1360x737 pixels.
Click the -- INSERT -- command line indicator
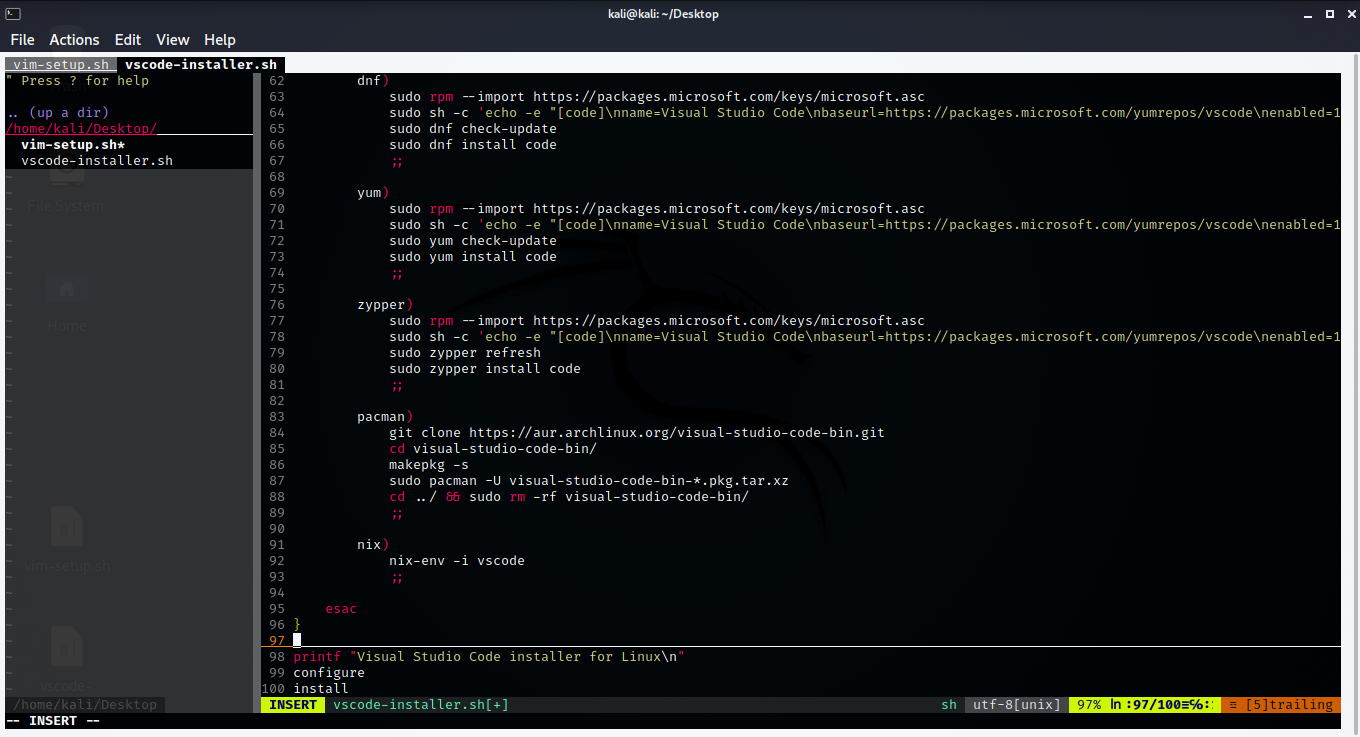click(53, 721)
